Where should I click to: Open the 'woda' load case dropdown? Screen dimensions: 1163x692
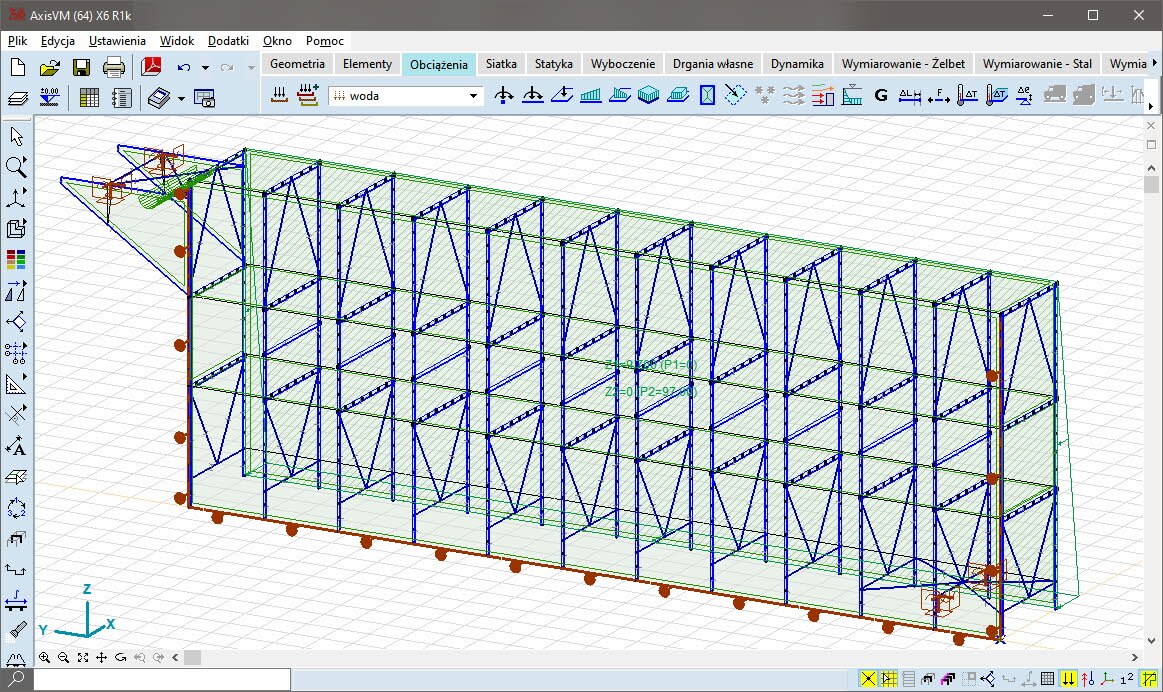coord(474,96)
